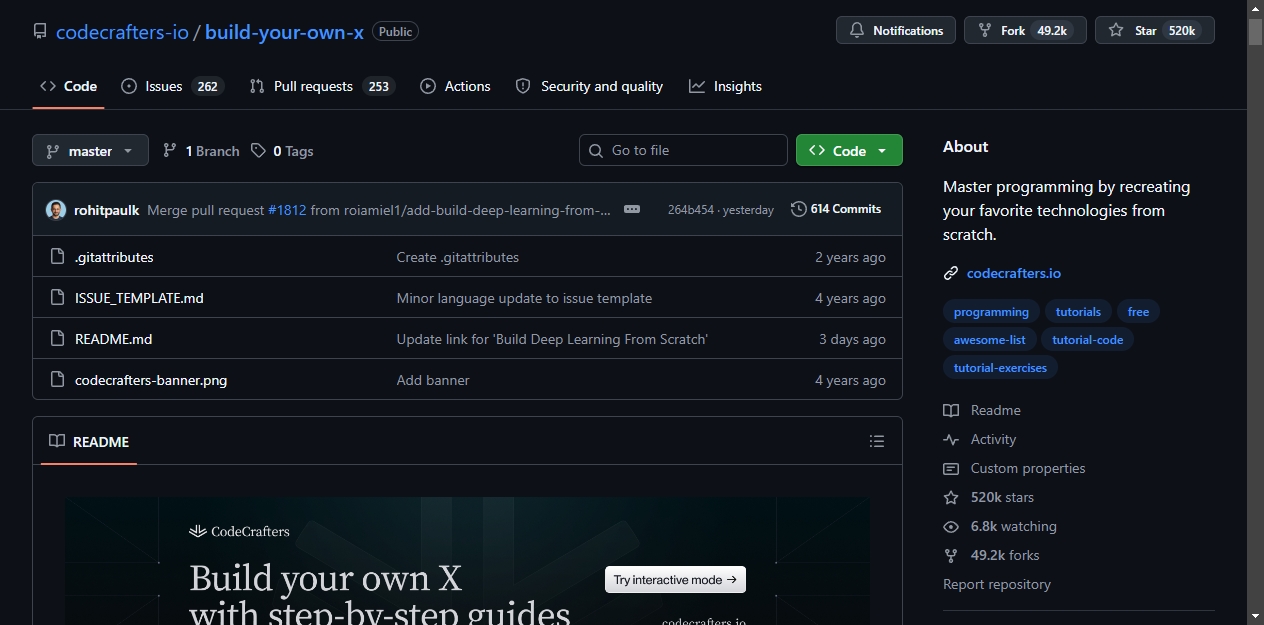Select the 'tutorial-code' topic tag

1088,340
